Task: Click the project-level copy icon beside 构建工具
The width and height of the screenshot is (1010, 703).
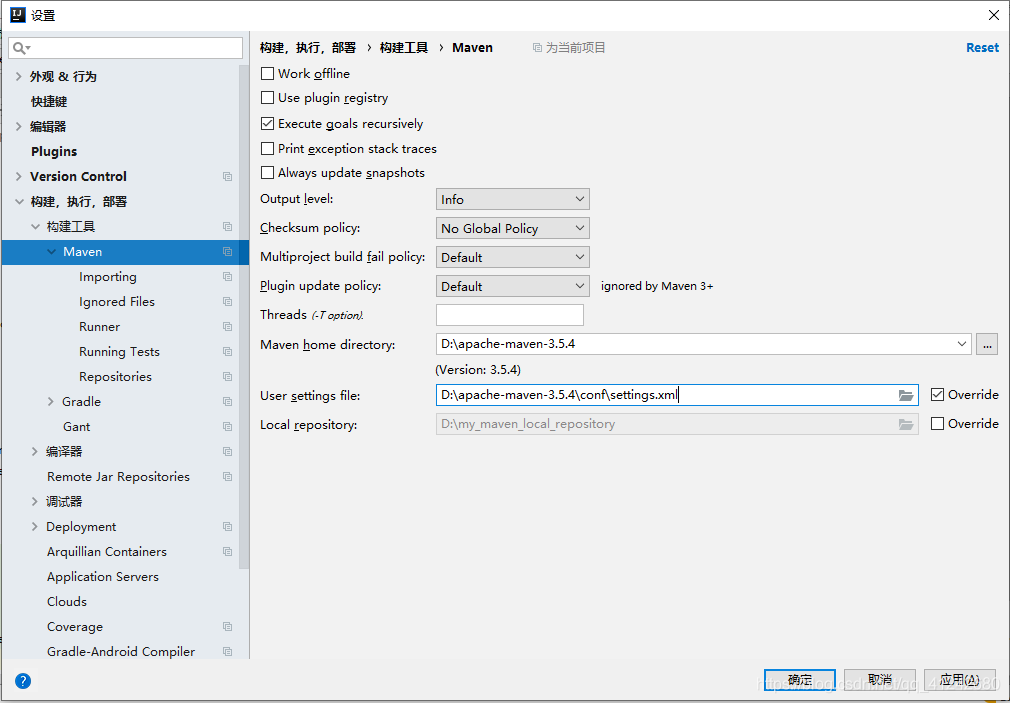Action: (227, 227)
